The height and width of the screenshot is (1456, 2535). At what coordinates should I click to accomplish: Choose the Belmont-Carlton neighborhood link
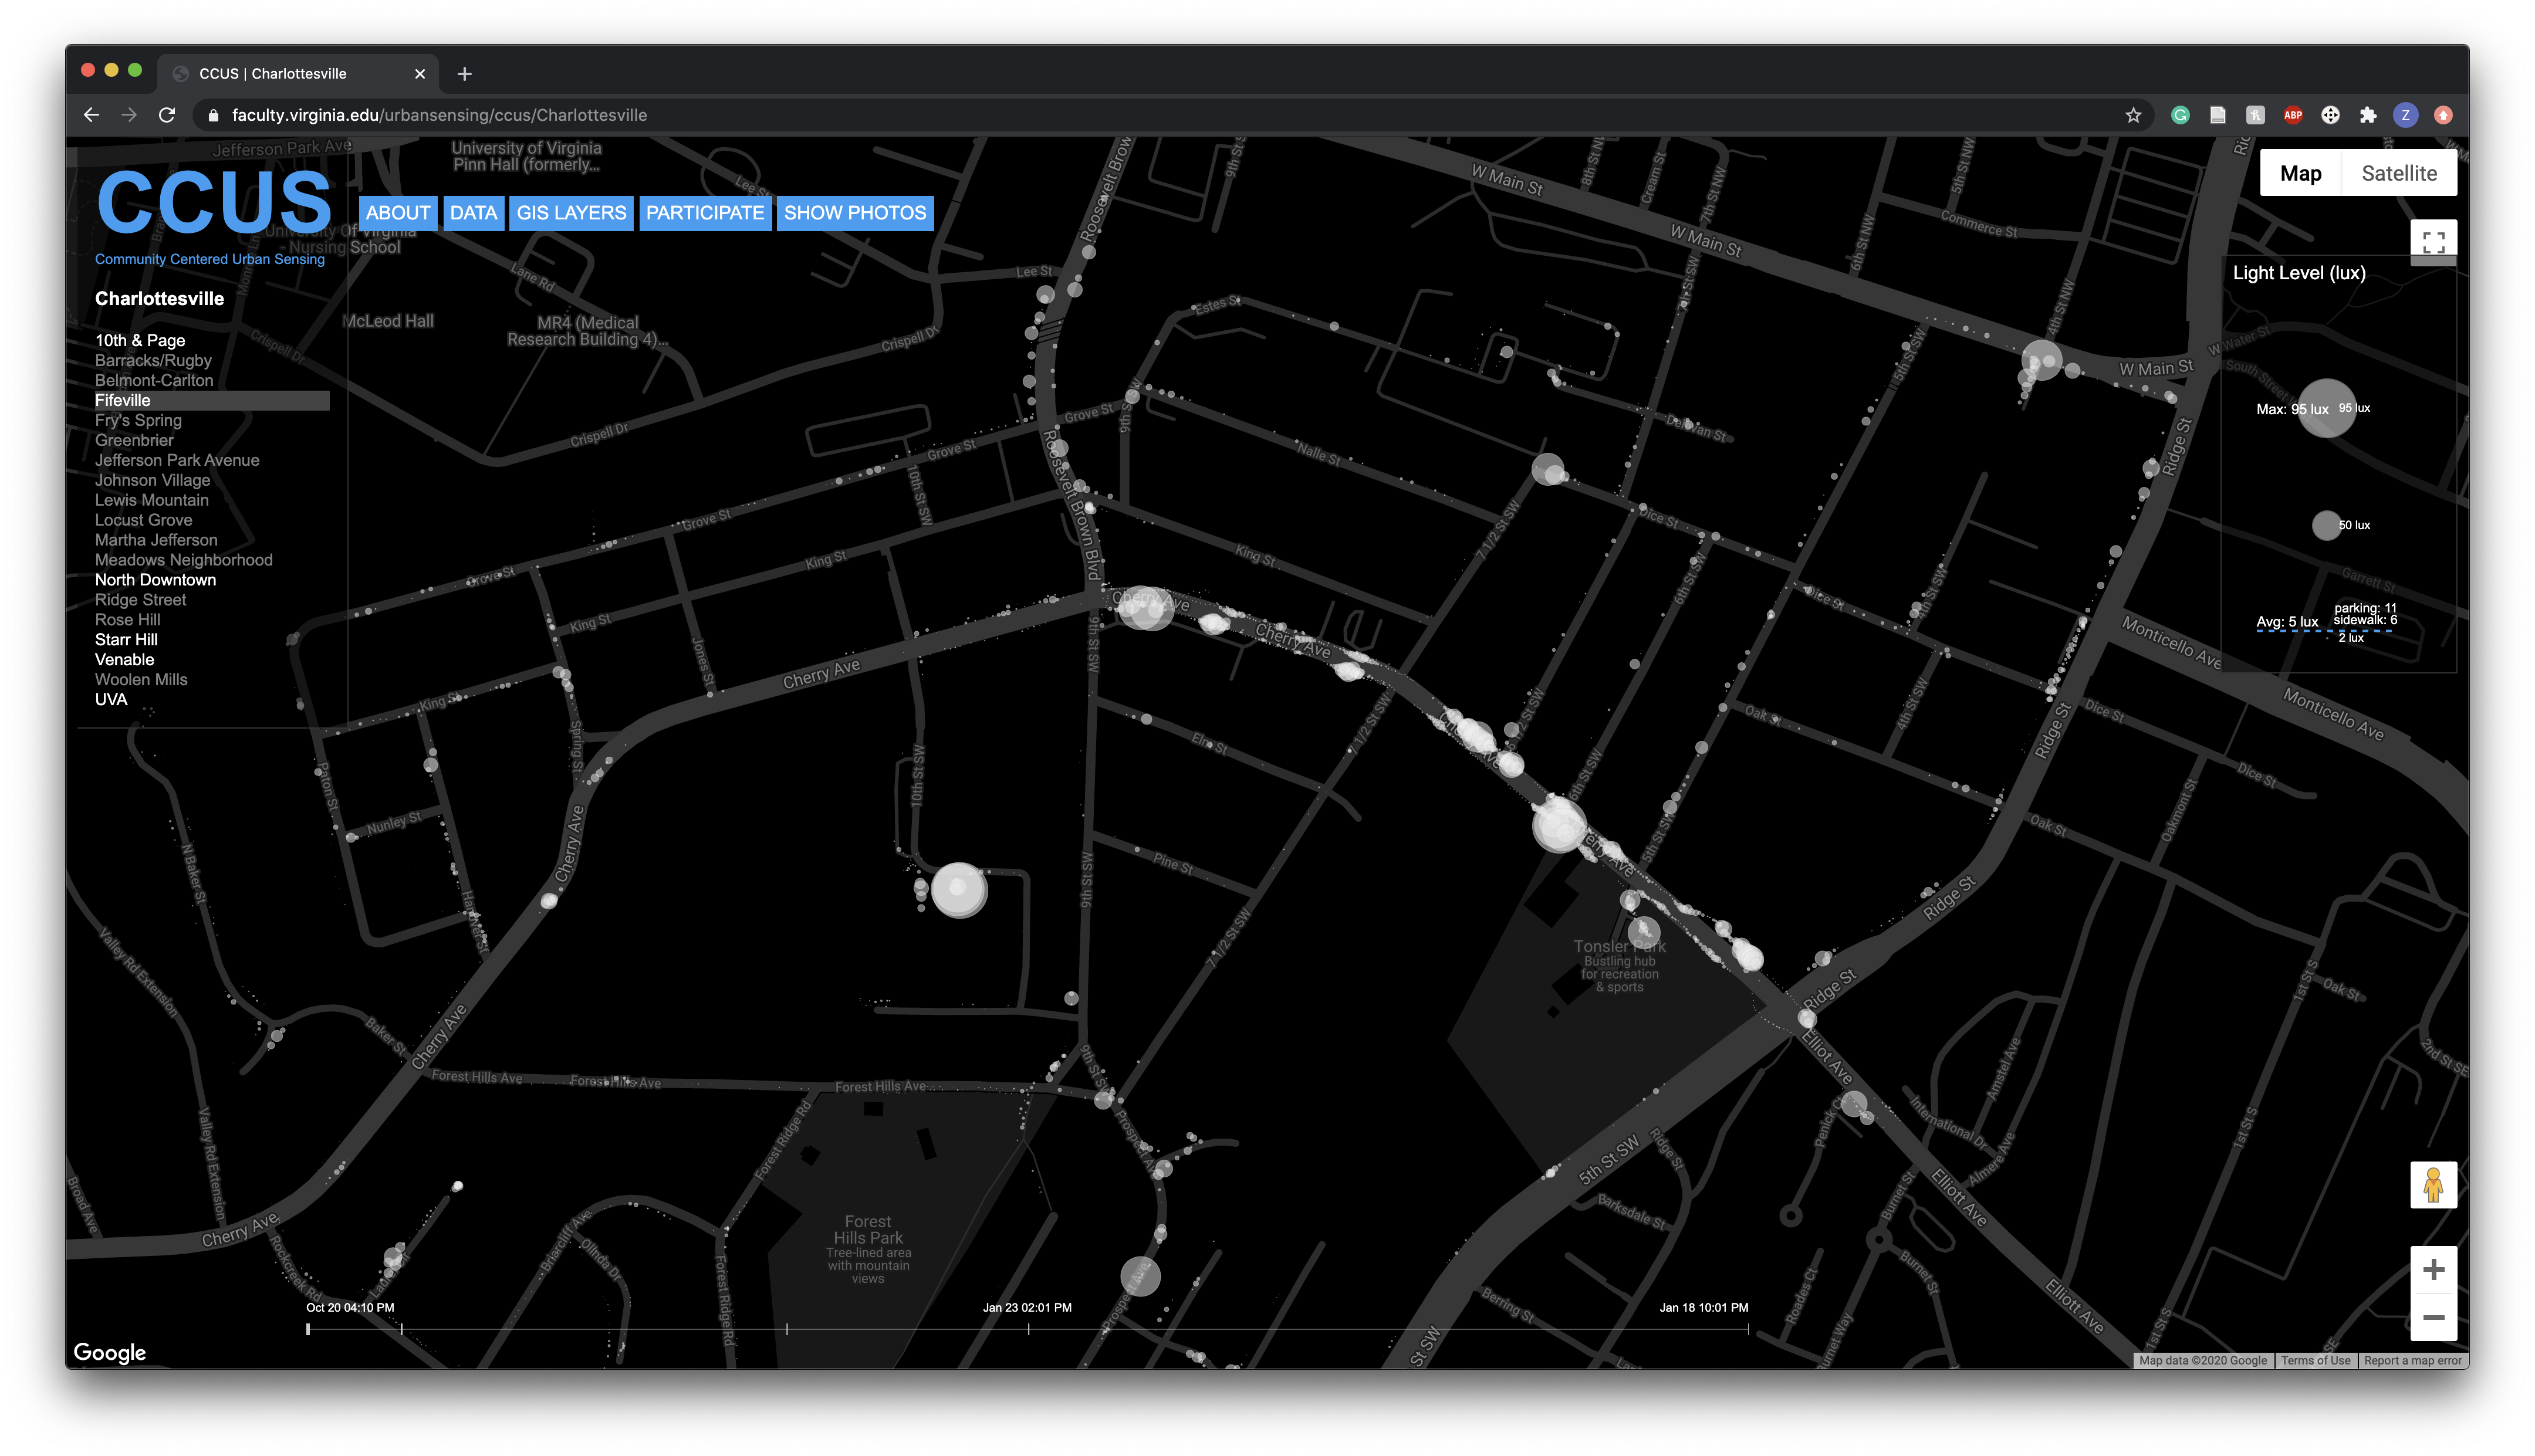click(154, 380)
